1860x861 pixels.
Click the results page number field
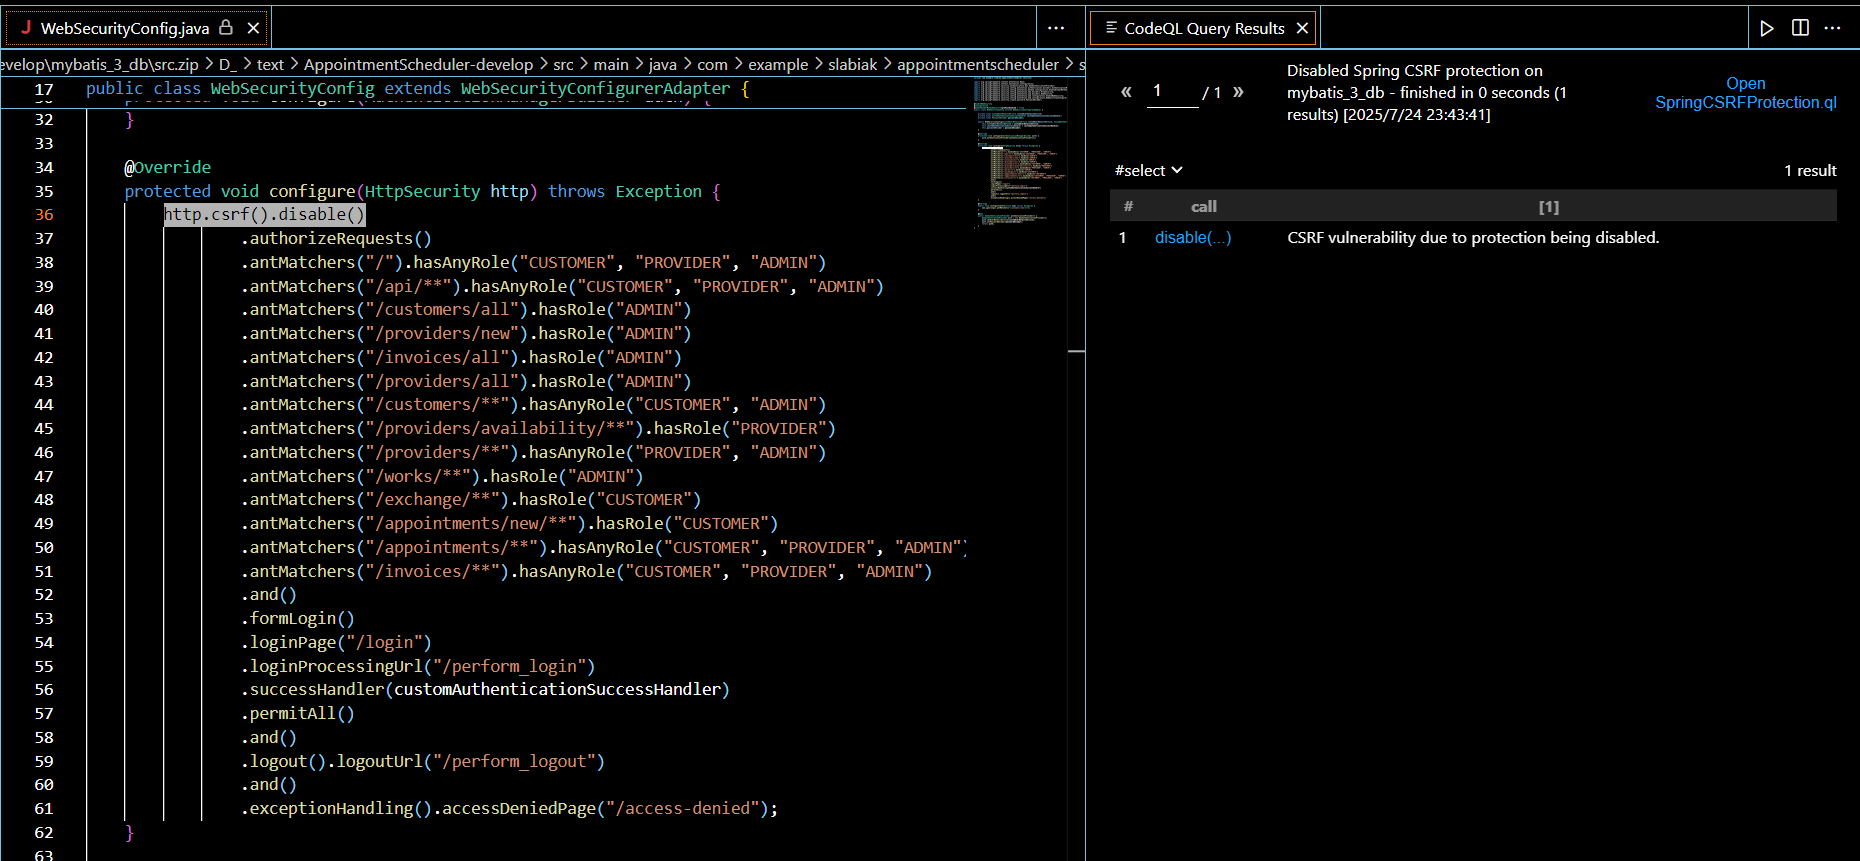click(1171, 92)
